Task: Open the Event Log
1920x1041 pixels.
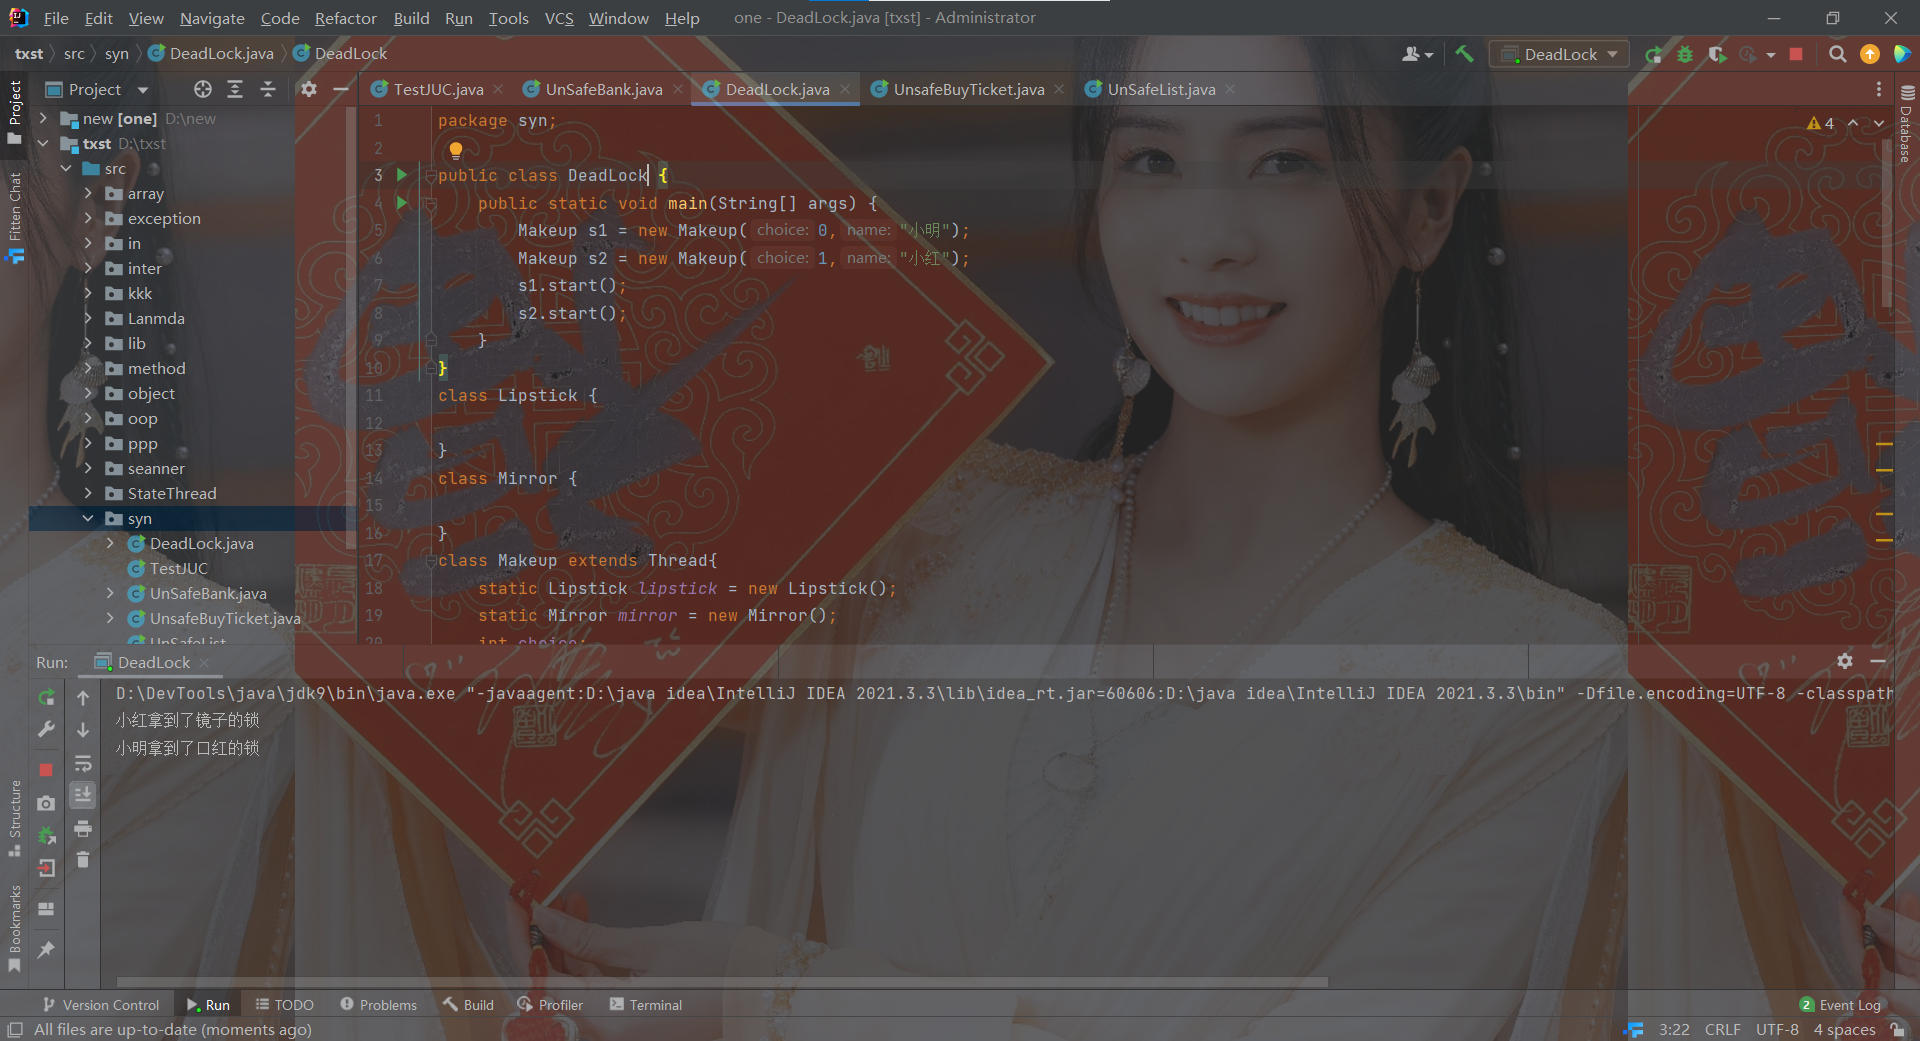Action: 1840,1005
